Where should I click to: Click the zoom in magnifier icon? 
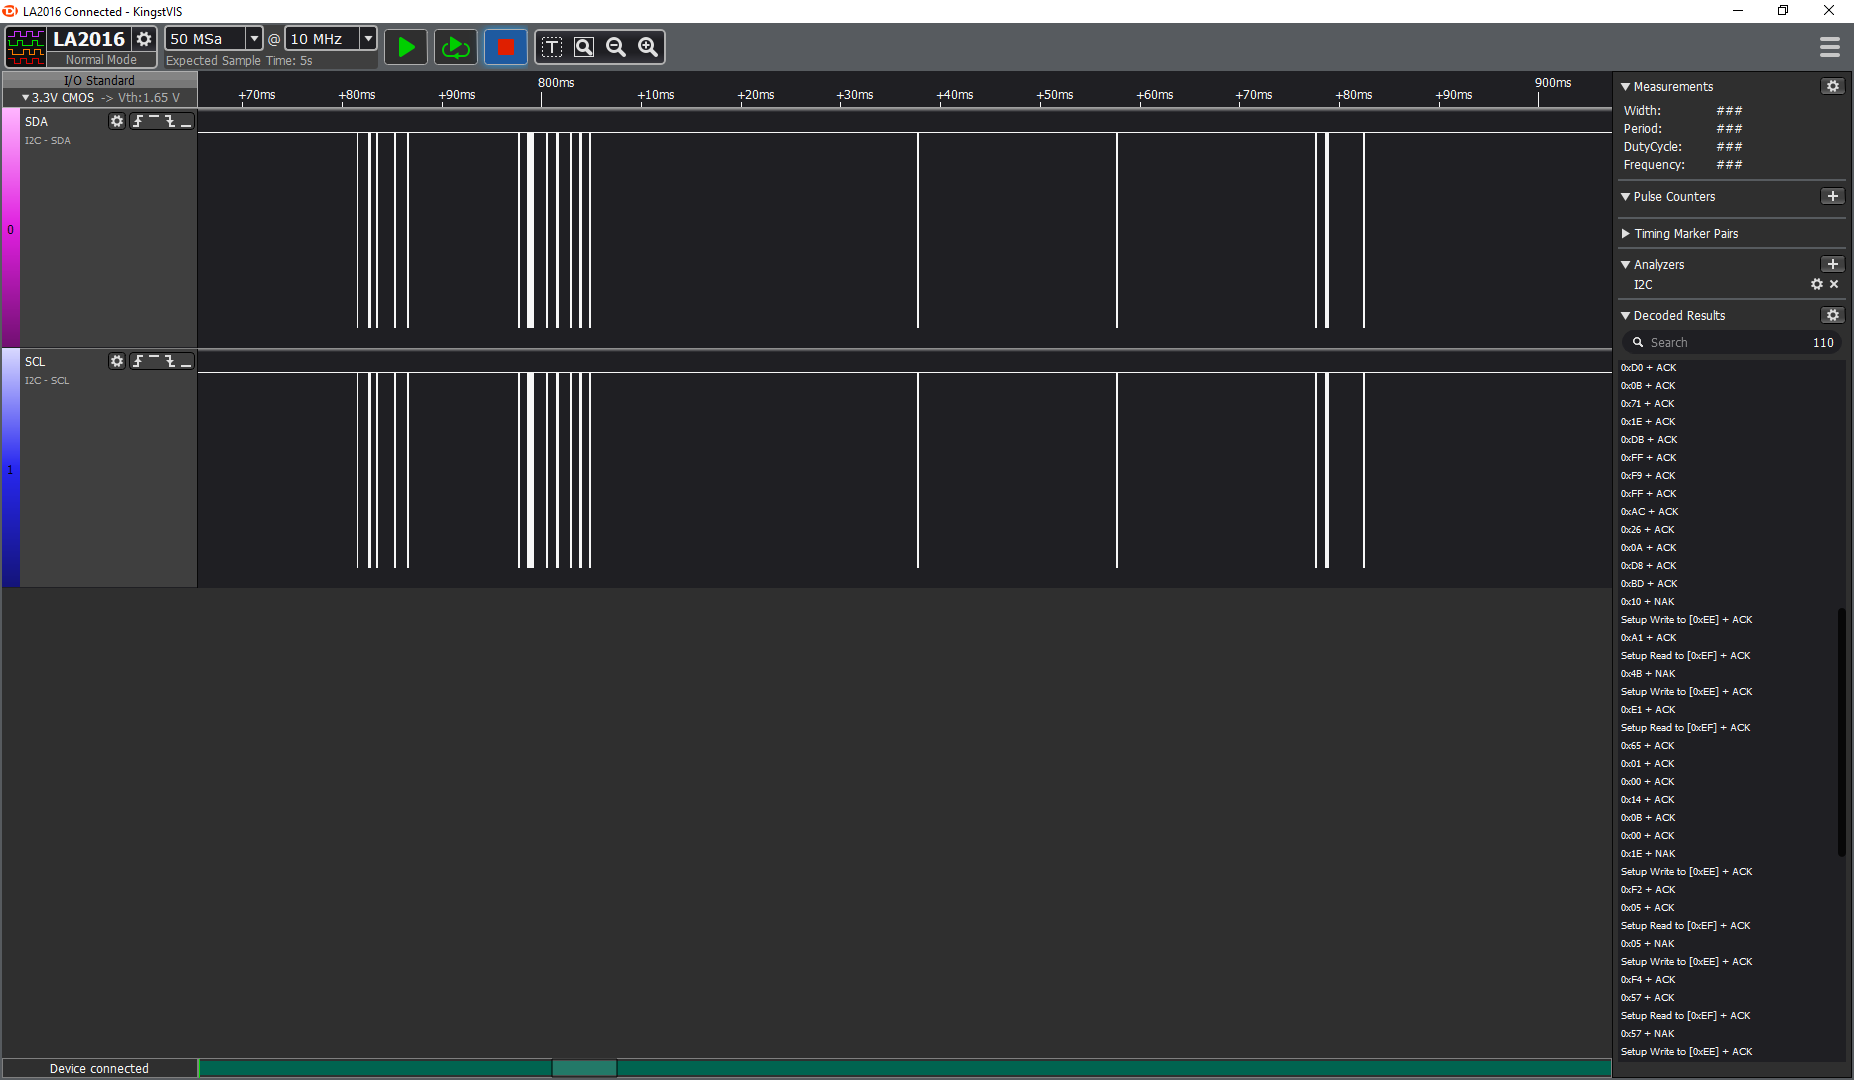click(648, 47)
